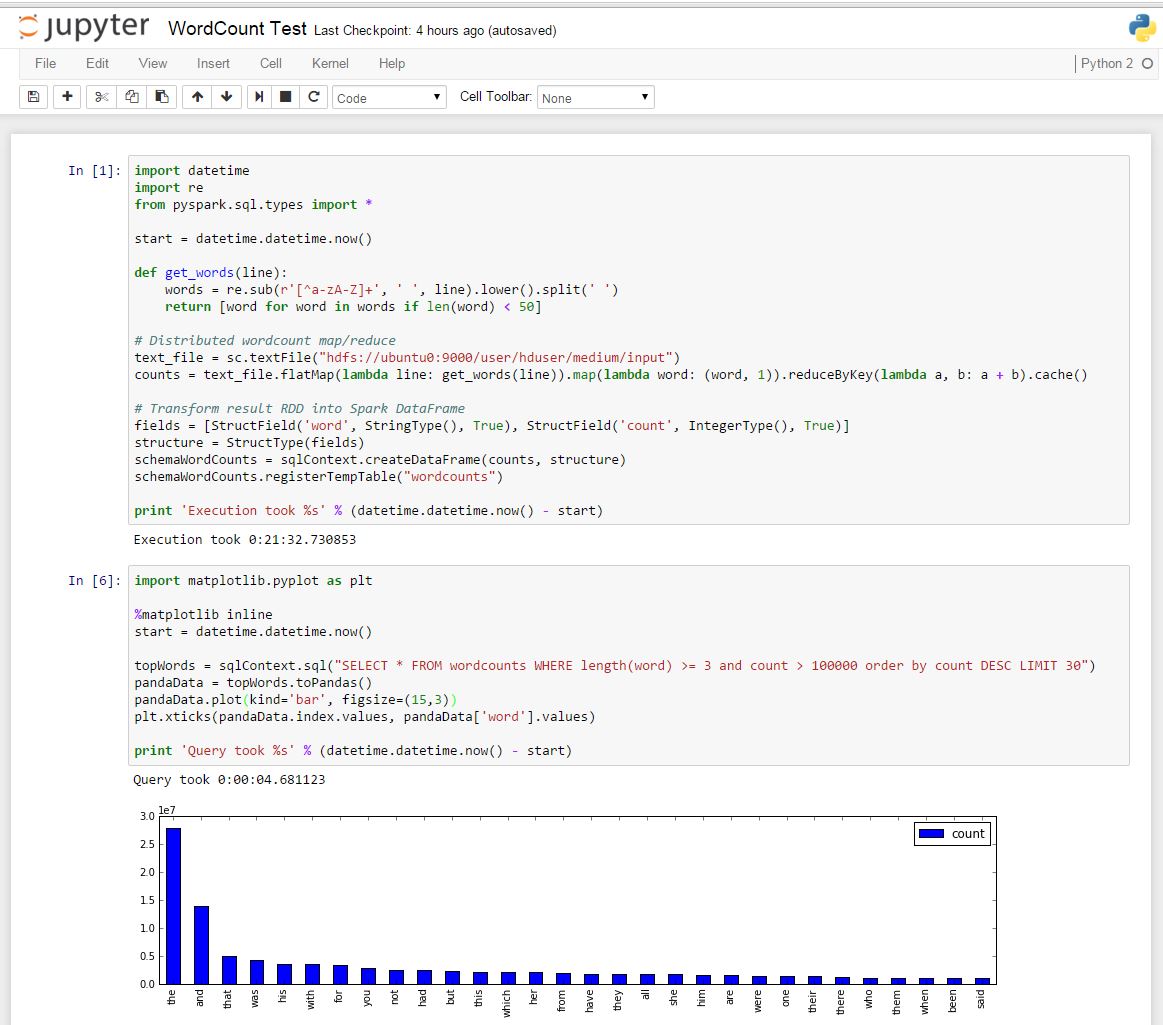The image size is (1163, 1025).
Task: Open the File menu
Action: [x=45, y=63]
